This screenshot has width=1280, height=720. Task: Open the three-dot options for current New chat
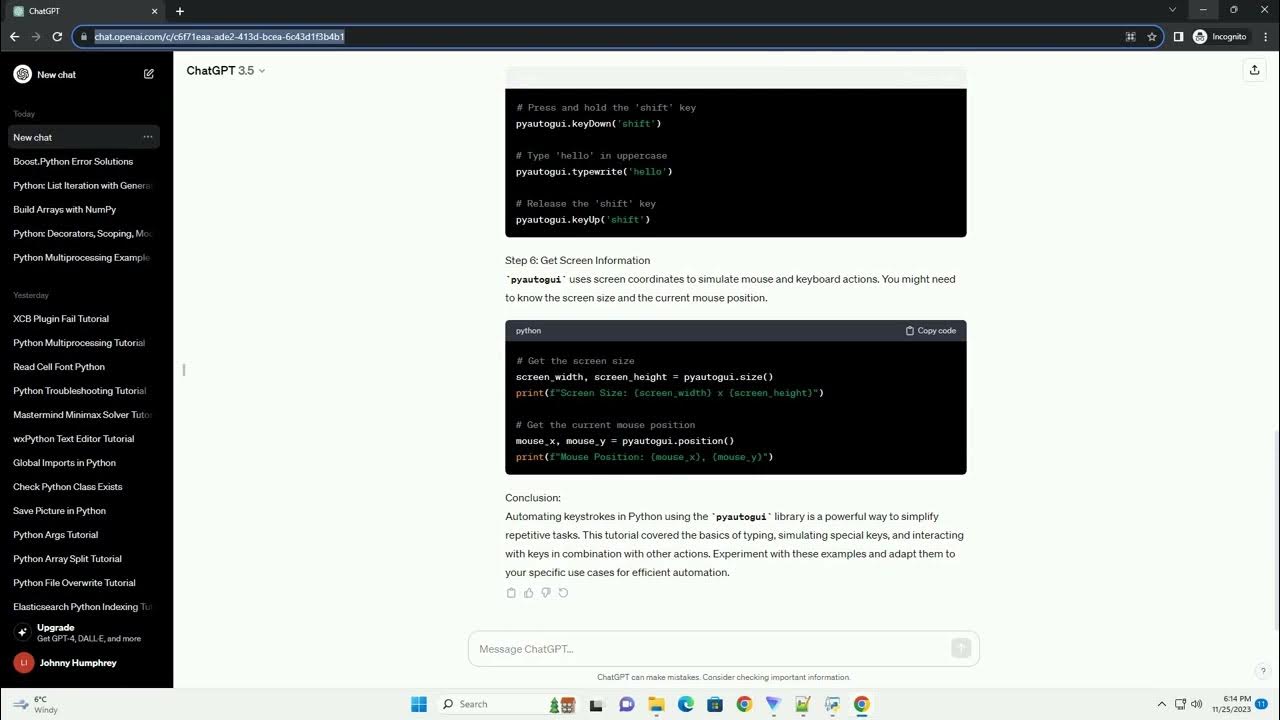pos(148,137)
